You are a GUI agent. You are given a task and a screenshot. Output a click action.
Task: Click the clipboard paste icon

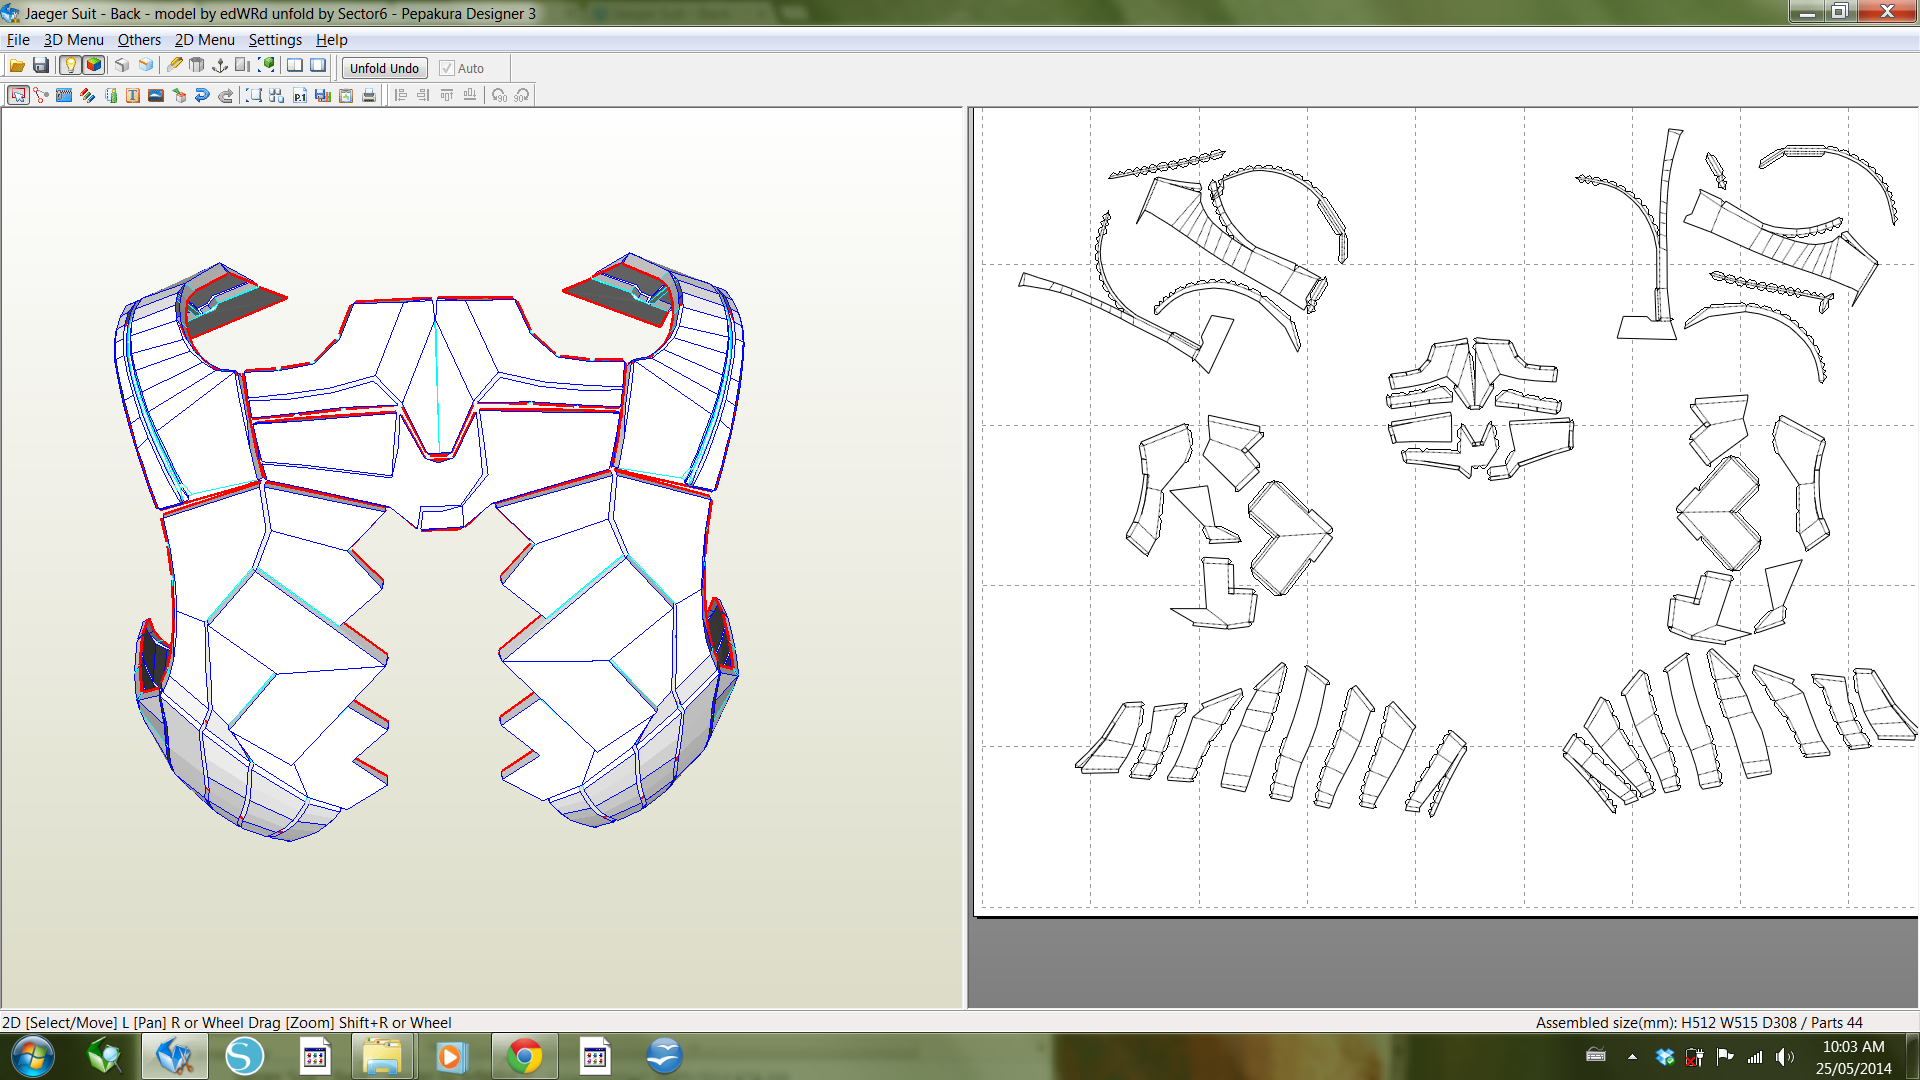346,96
